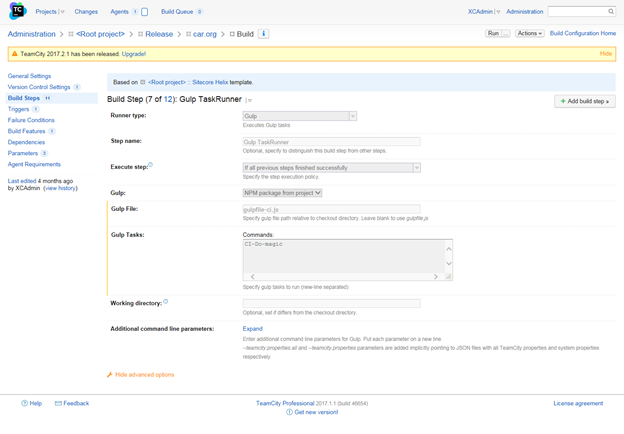
Task: Click Add build step button
Action: 585,101
